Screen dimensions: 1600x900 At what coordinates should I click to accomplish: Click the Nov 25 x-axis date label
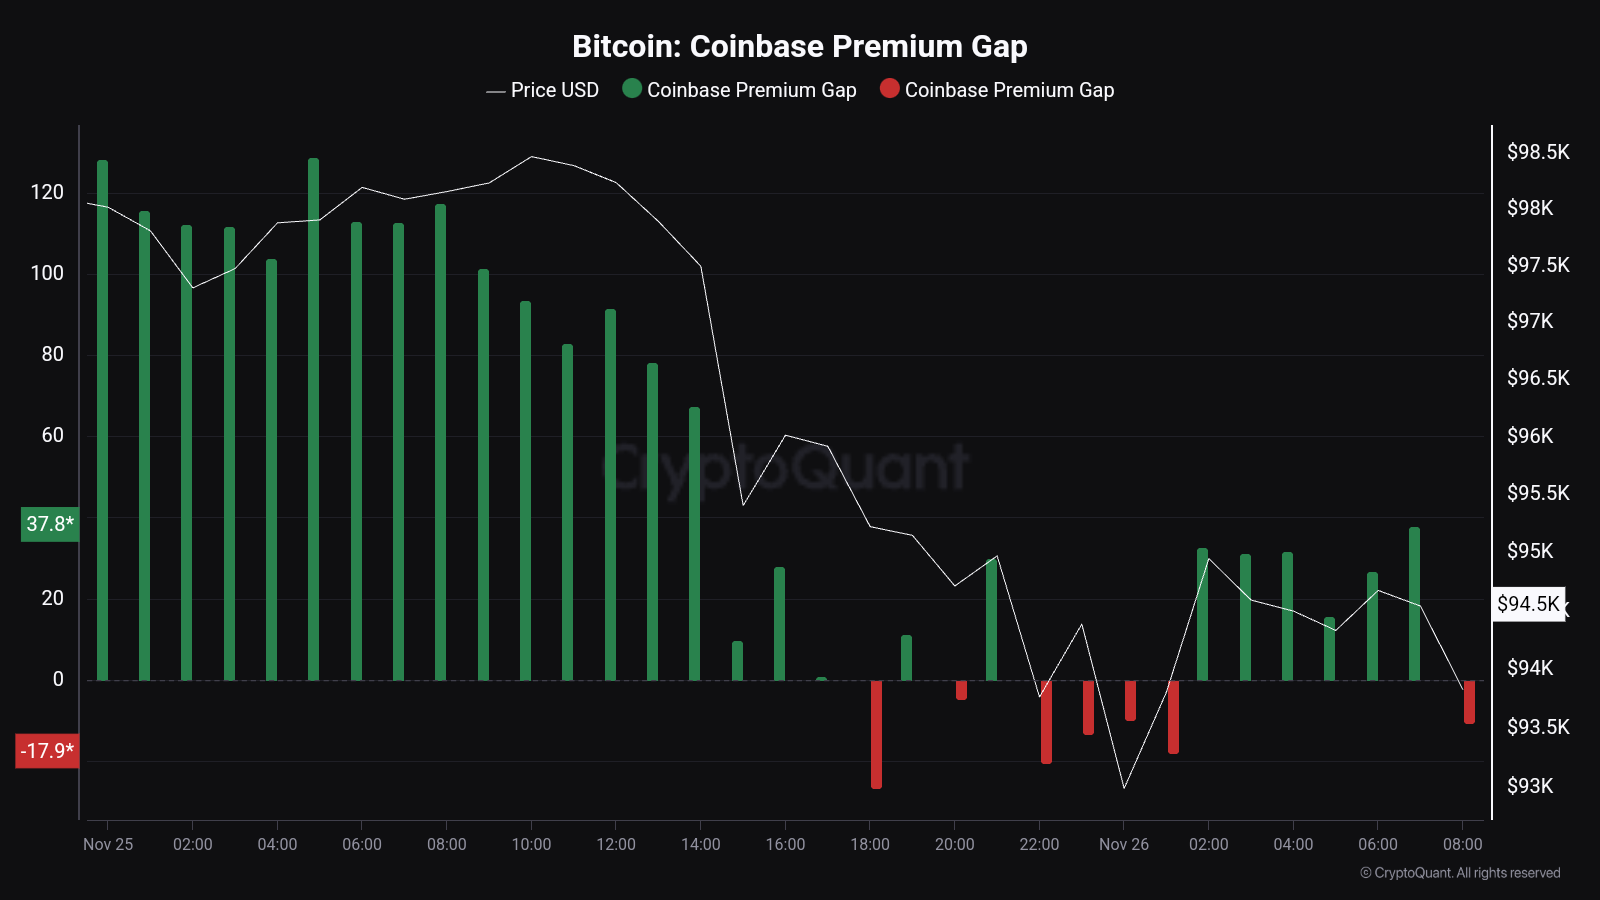click(108, 844)
